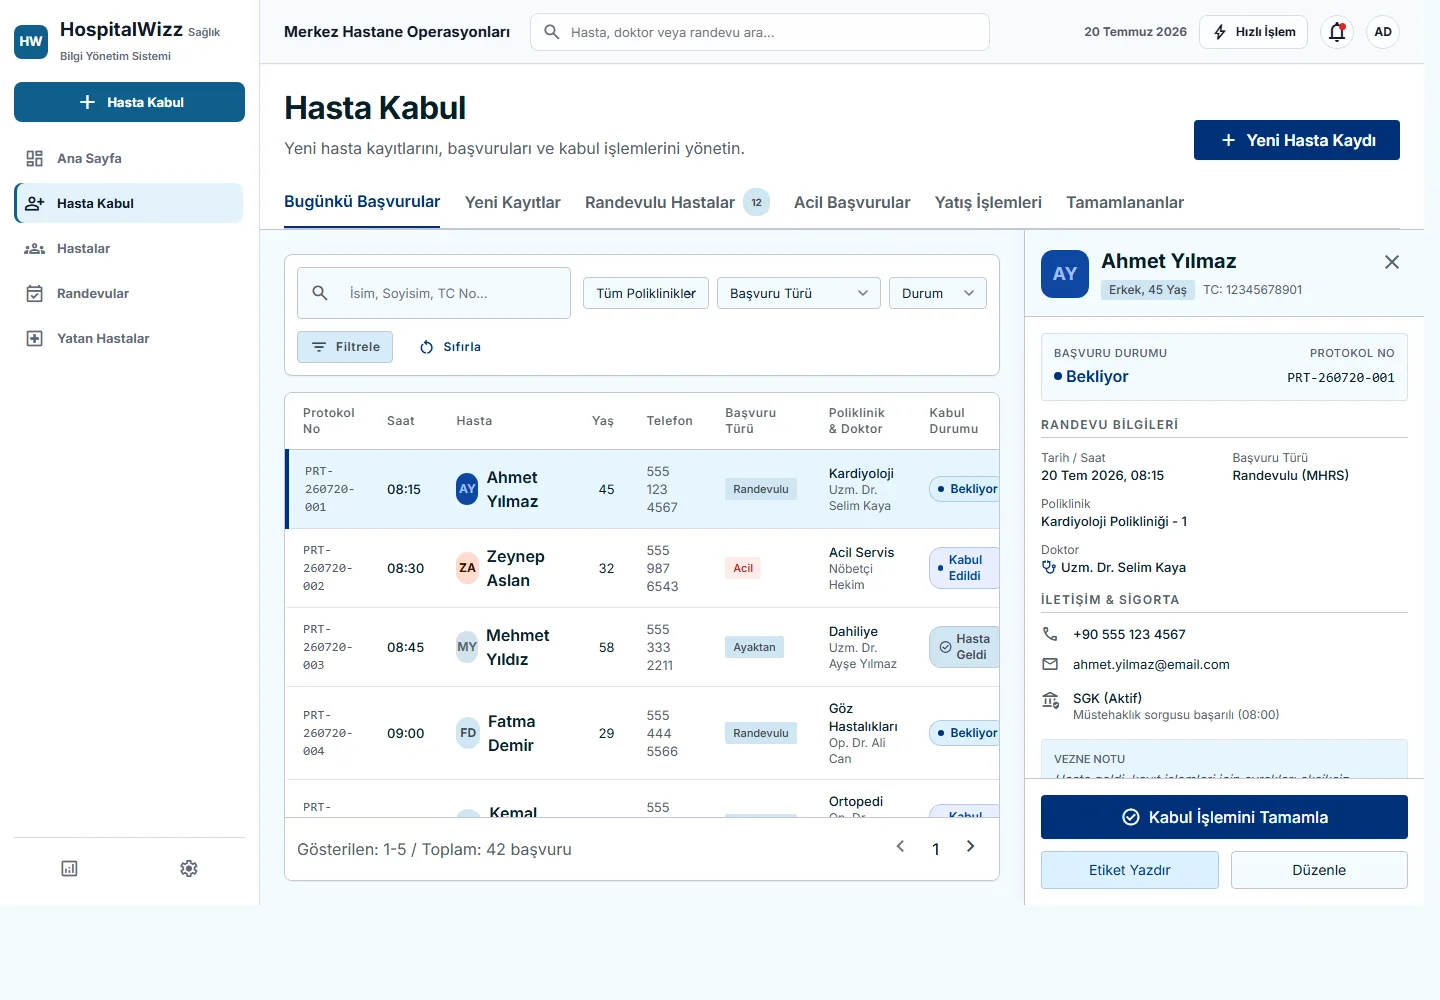1440x1000 pixels.
Task: Open the AD user avatar menu
Action: 1383,32
